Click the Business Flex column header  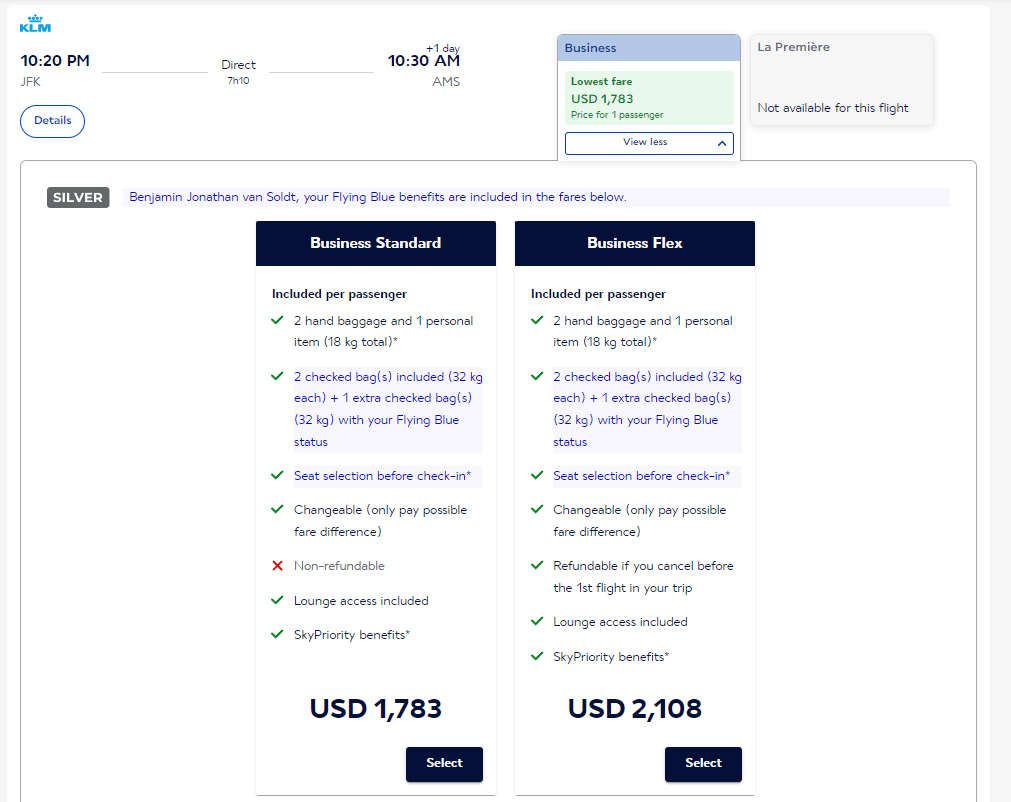[635, 243]
